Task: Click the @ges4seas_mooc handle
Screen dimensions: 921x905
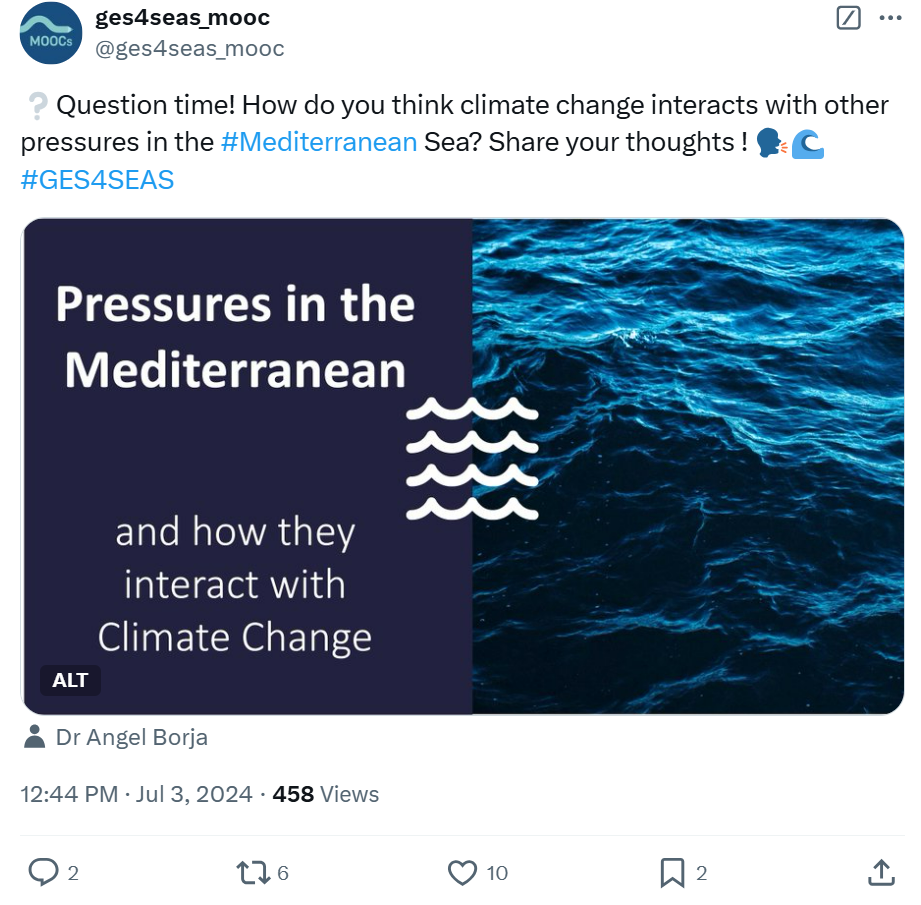Action: 189,48
